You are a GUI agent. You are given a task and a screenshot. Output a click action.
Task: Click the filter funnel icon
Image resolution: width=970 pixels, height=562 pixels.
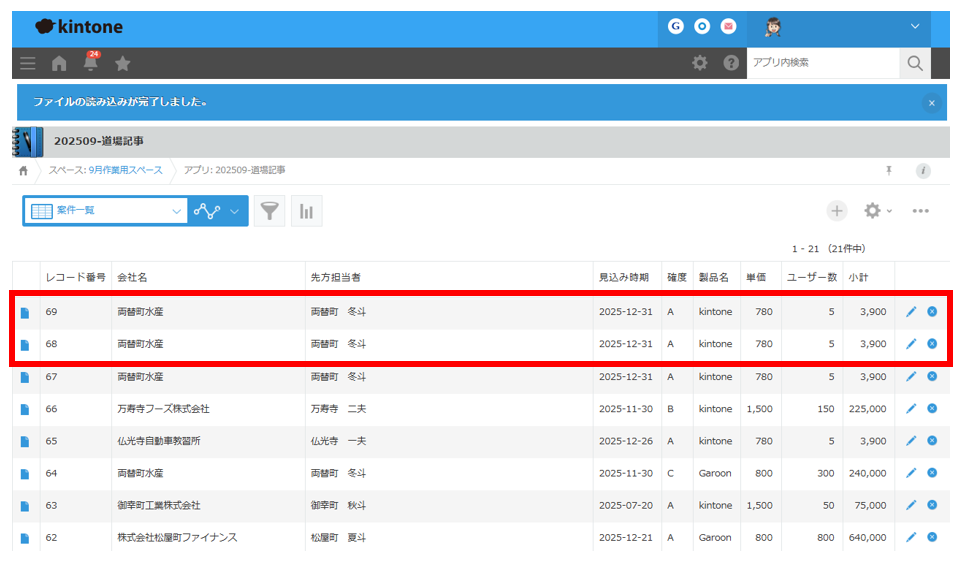pyautogui.click(x=269, y=211)
